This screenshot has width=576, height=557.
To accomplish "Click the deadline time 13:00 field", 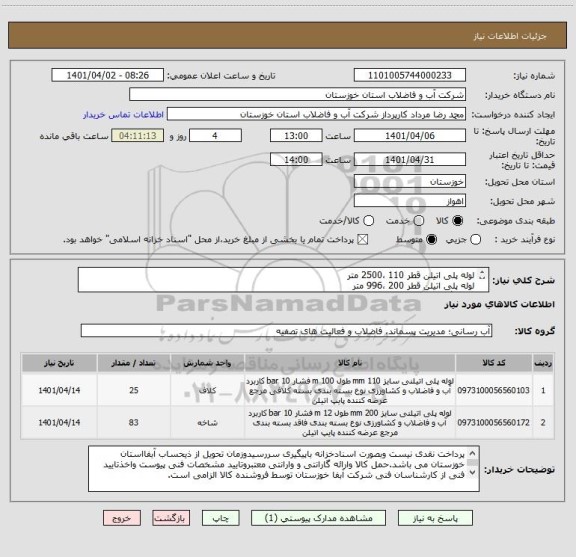I will (x=296, y=136).
